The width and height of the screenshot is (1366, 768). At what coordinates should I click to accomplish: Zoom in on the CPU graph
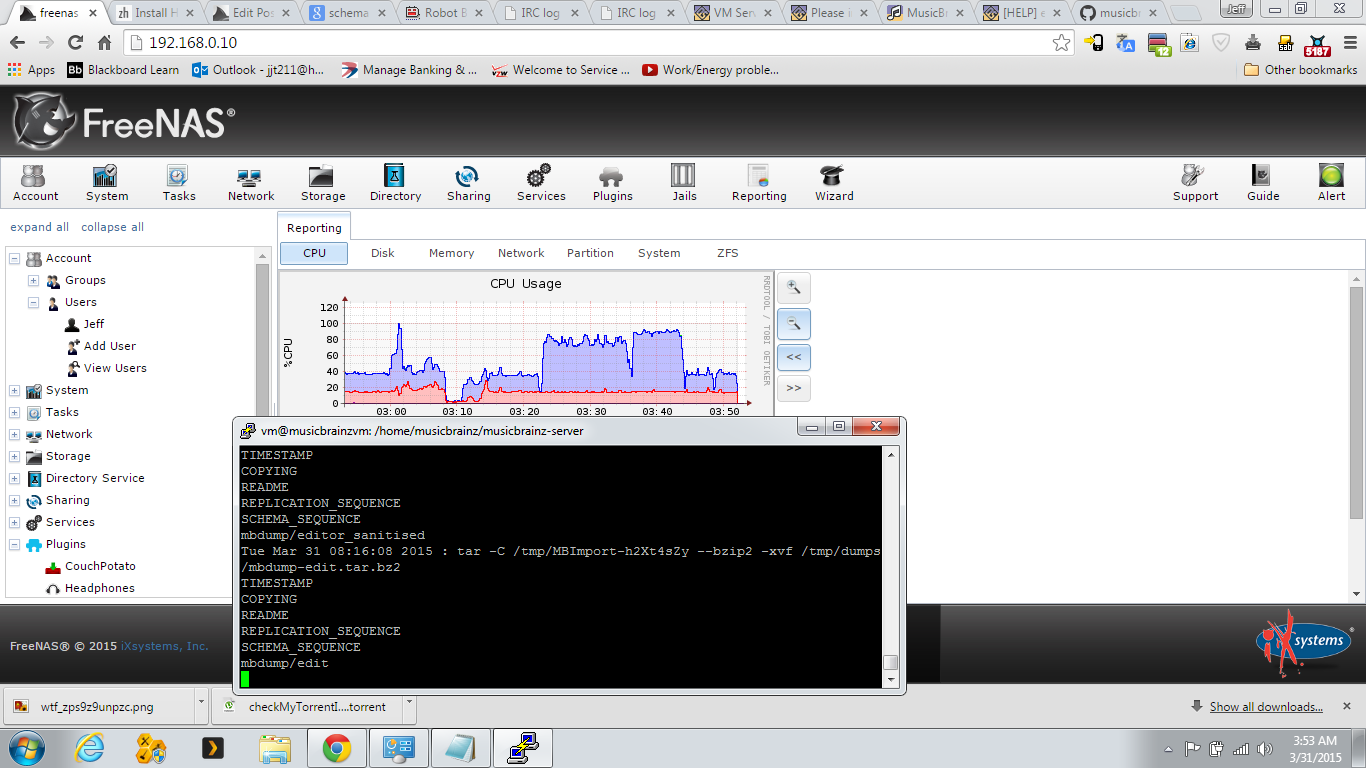794,288
